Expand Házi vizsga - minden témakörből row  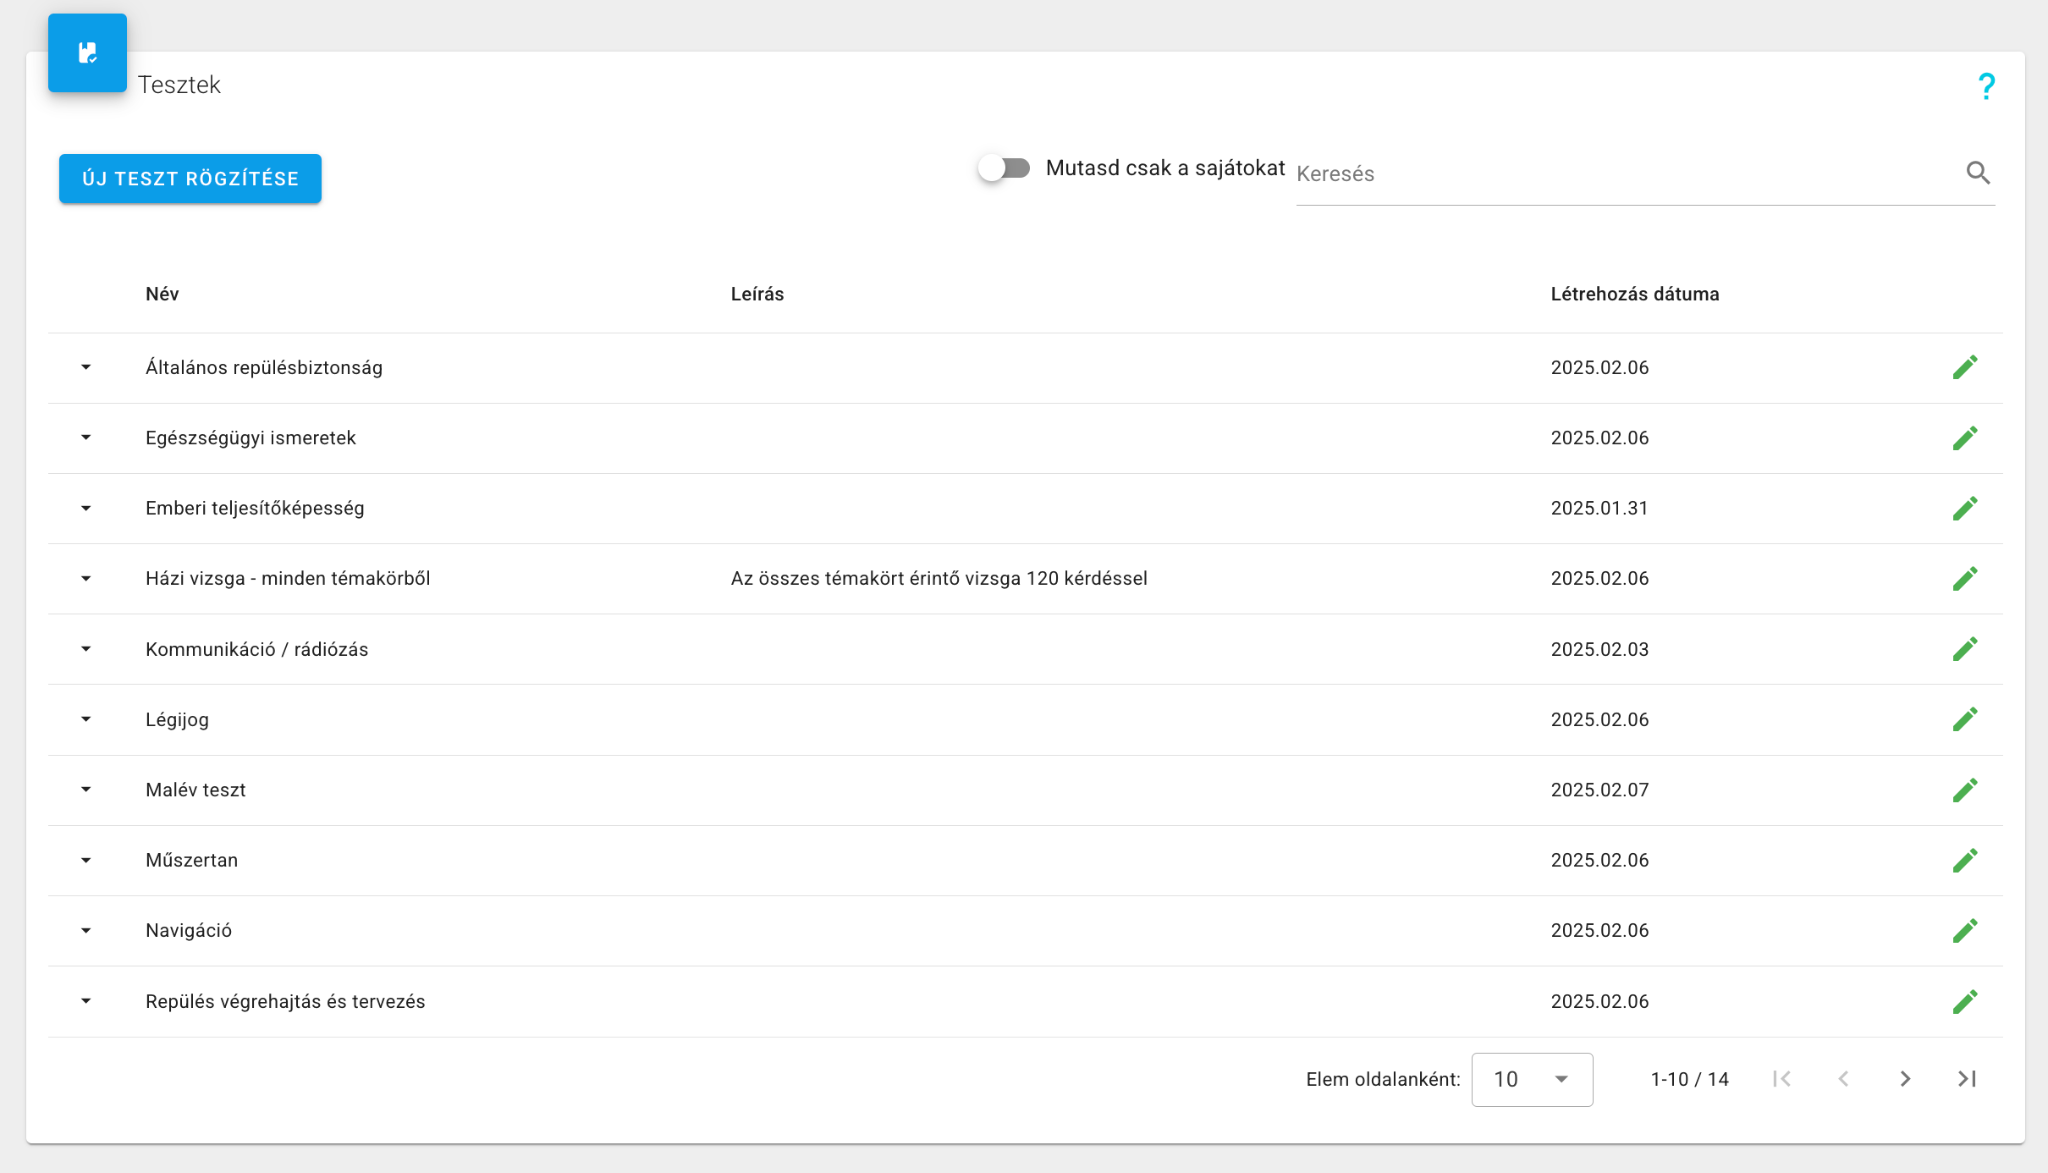pos(86,579)
